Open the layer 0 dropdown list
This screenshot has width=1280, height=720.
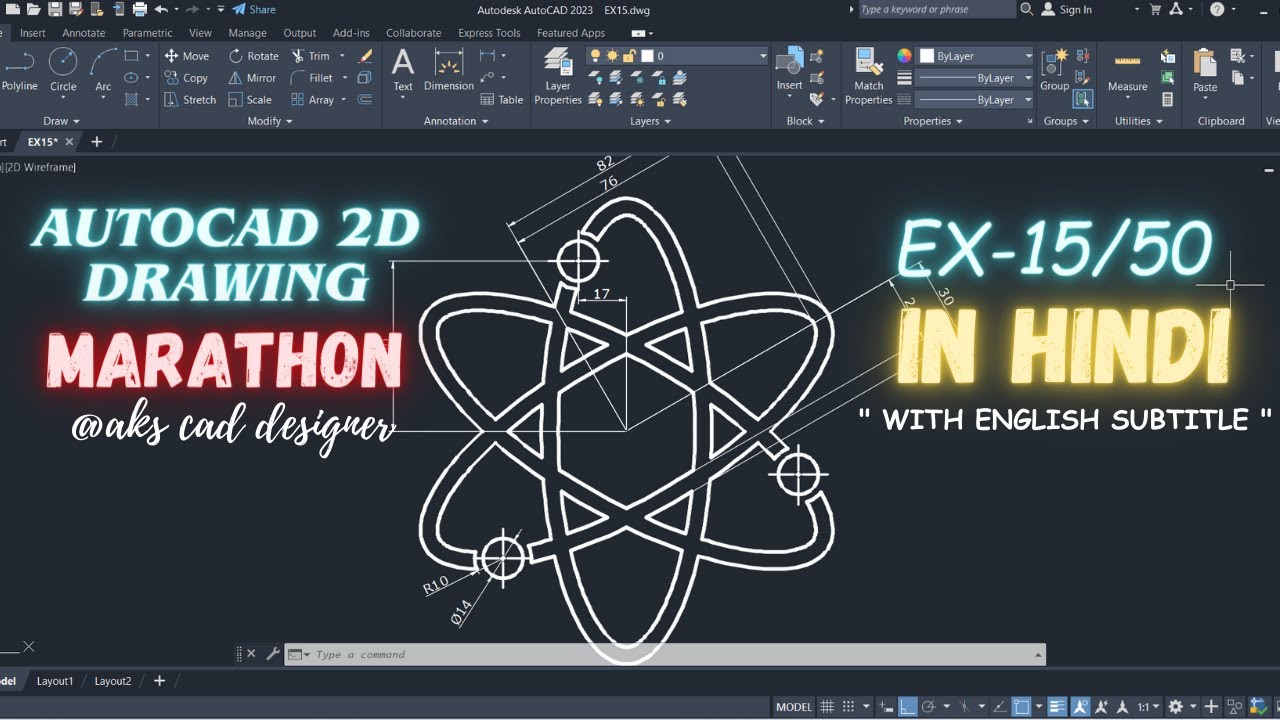coord(762,56)
